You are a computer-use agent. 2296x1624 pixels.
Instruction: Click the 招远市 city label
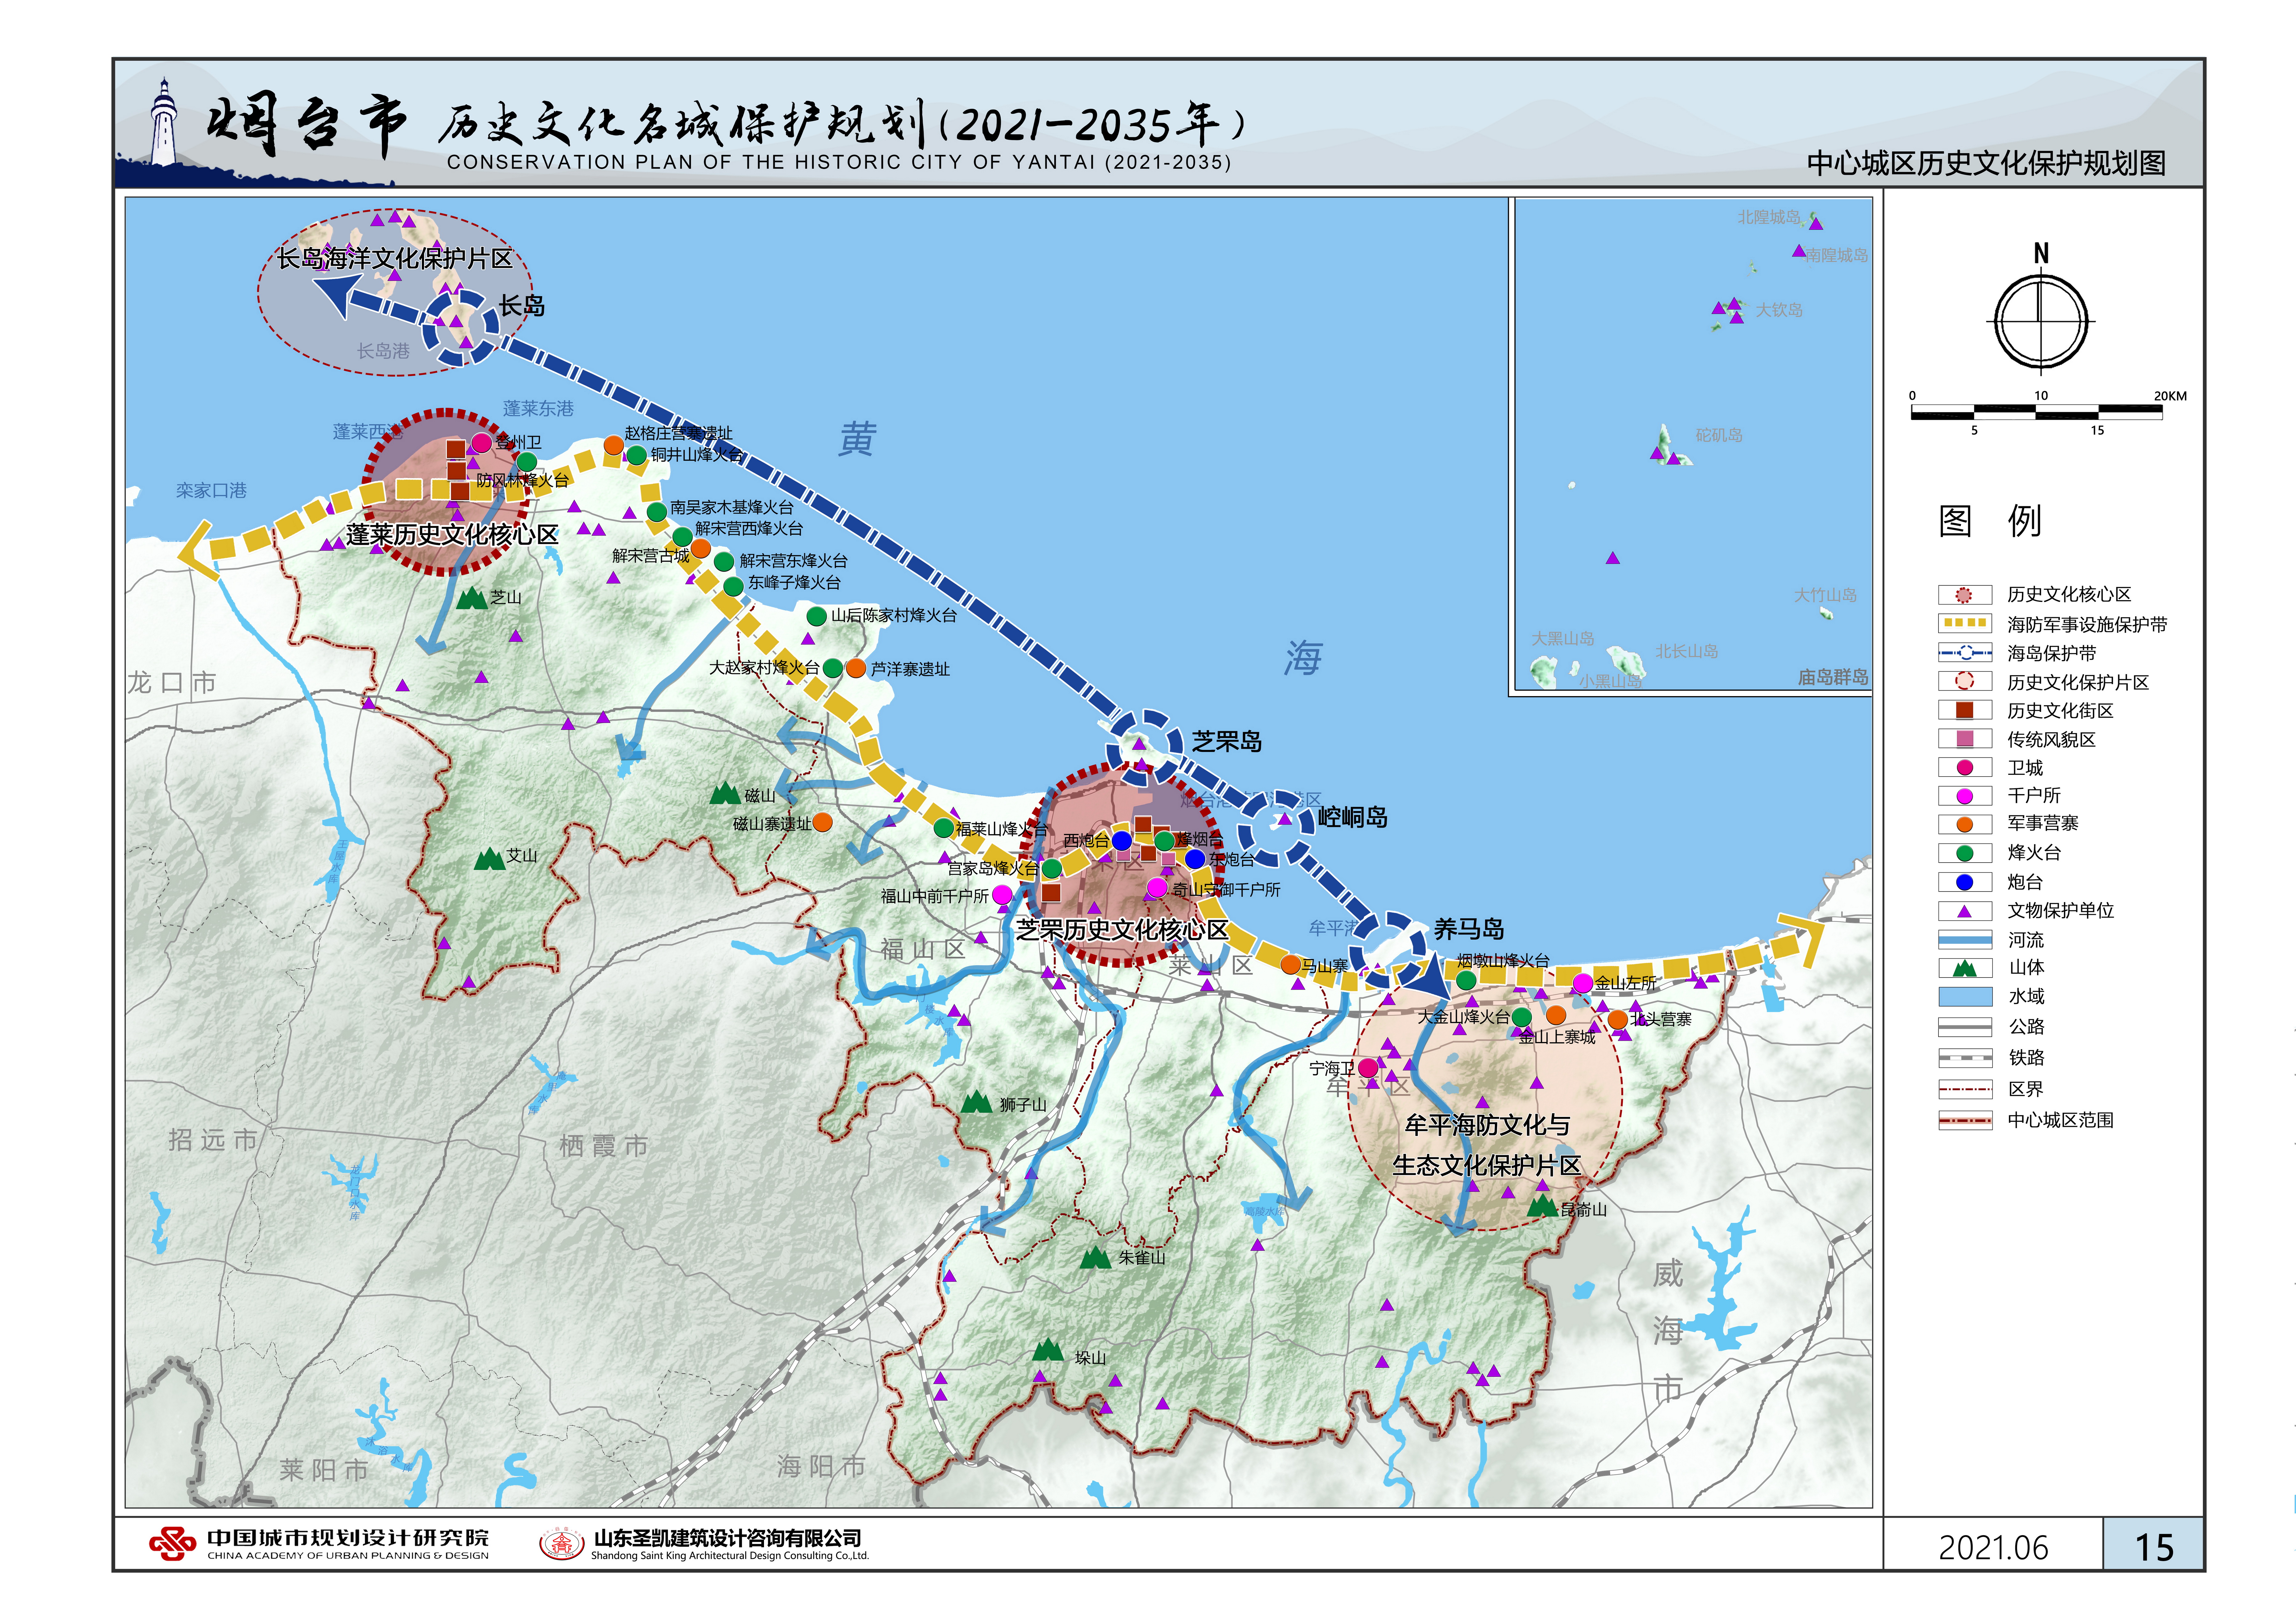point(213,1140)
